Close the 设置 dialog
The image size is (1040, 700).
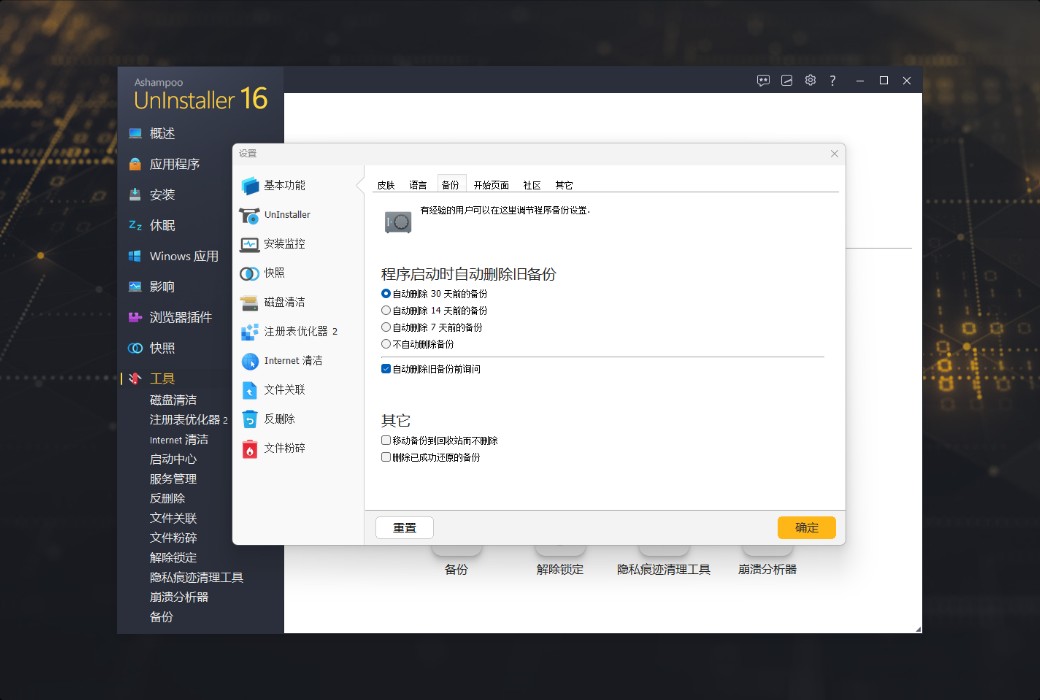(x=834, y=154)
